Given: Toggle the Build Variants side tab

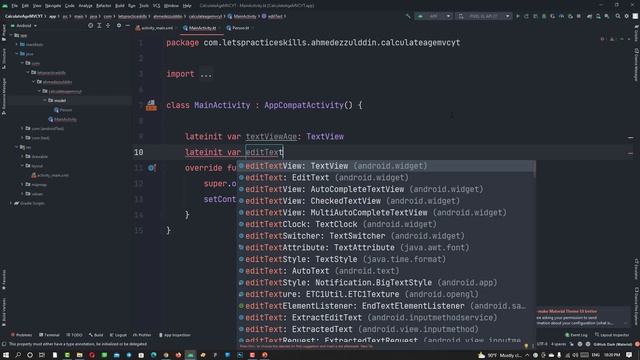Looking at the screenshot, I should pyautogui.click(x=4, y=312).
